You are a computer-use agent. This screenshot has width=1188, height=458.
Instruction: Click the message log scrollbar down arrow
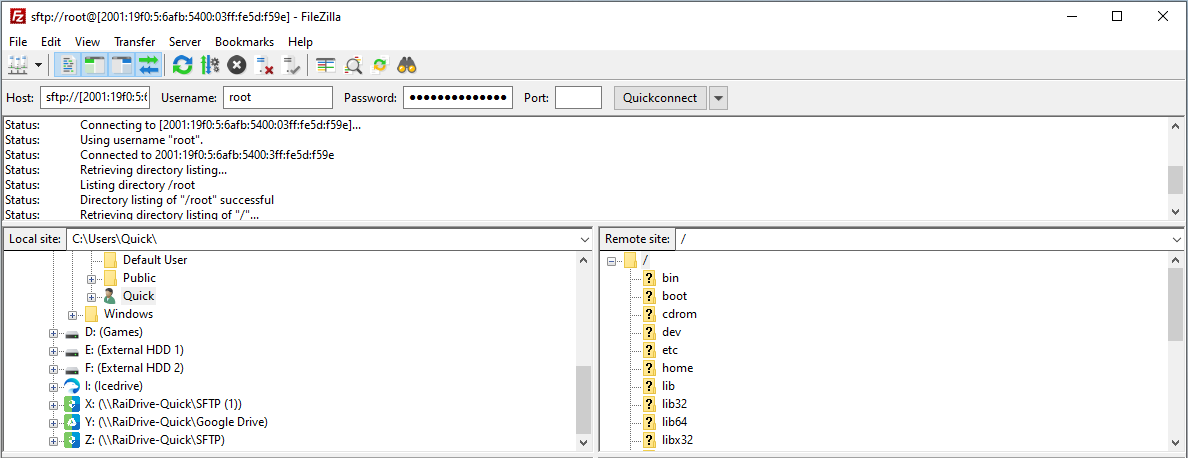coord(1175,212)
